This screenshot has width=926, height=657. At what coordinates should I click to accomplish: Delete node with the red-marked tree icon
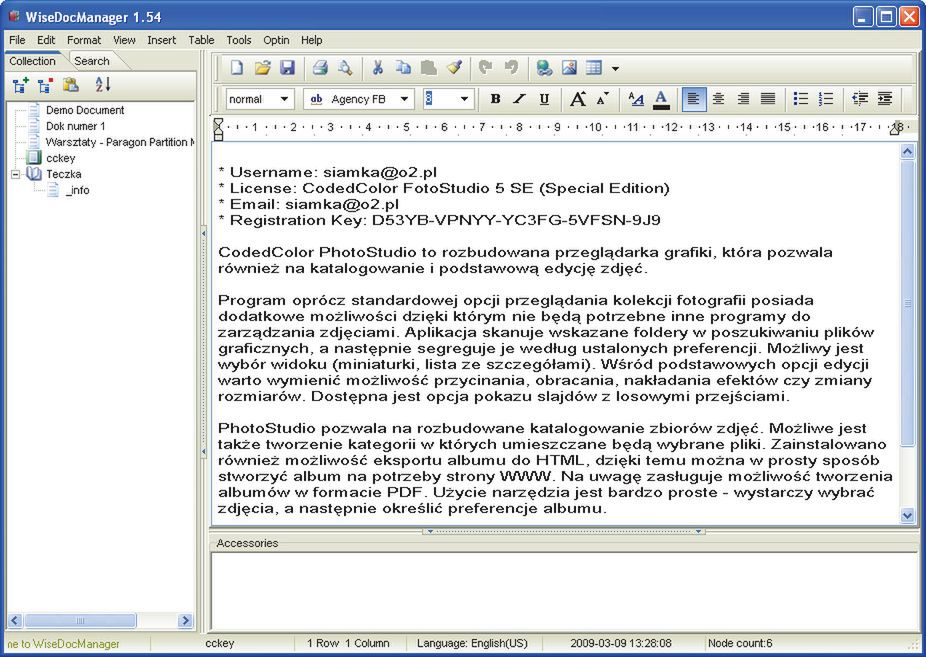(x=45, y=86)
